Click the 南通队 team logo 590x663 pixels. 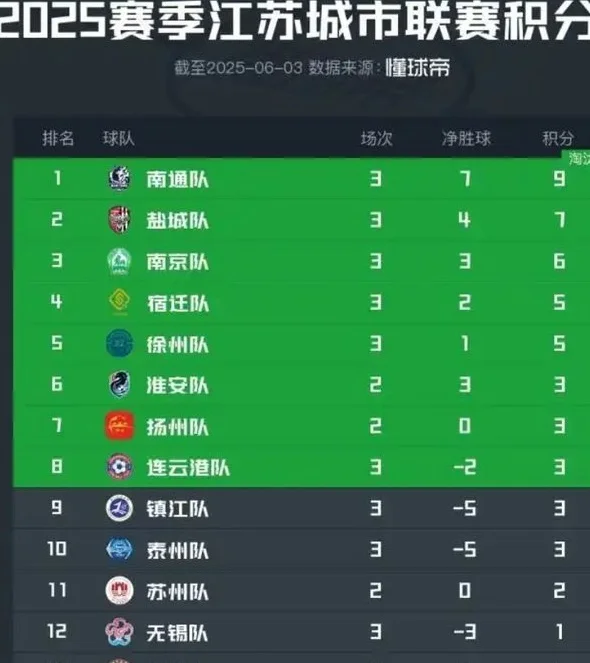pos(119,178)
